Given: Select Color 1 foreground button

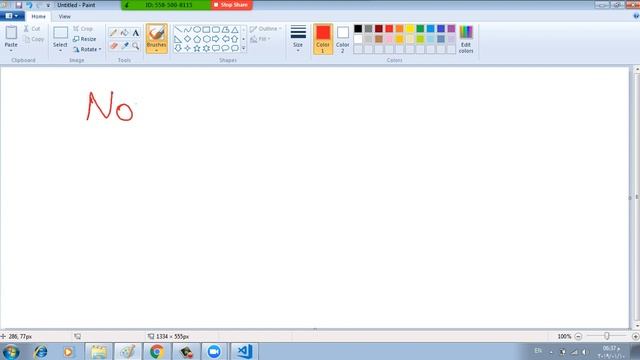Looking at the screenshot, I should click(x=323, y=39).
